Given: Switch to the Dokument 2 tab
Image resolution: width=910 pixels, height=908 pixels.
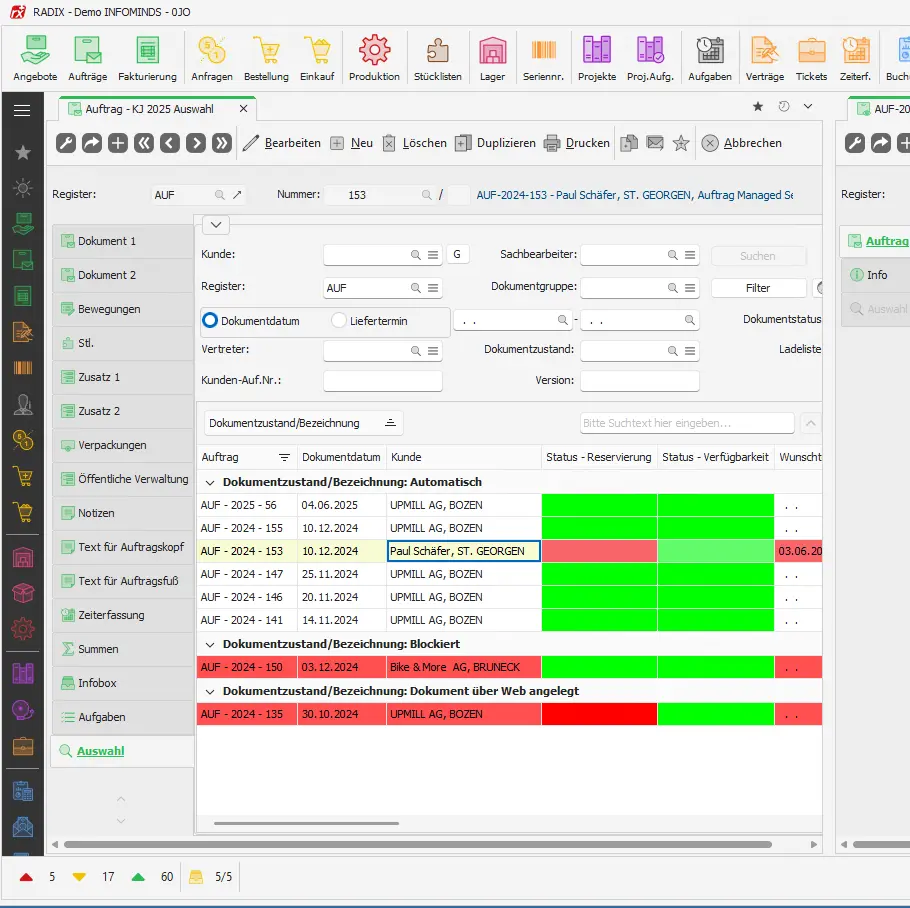Looking at the screenshot, I should [x=123, y=275].
